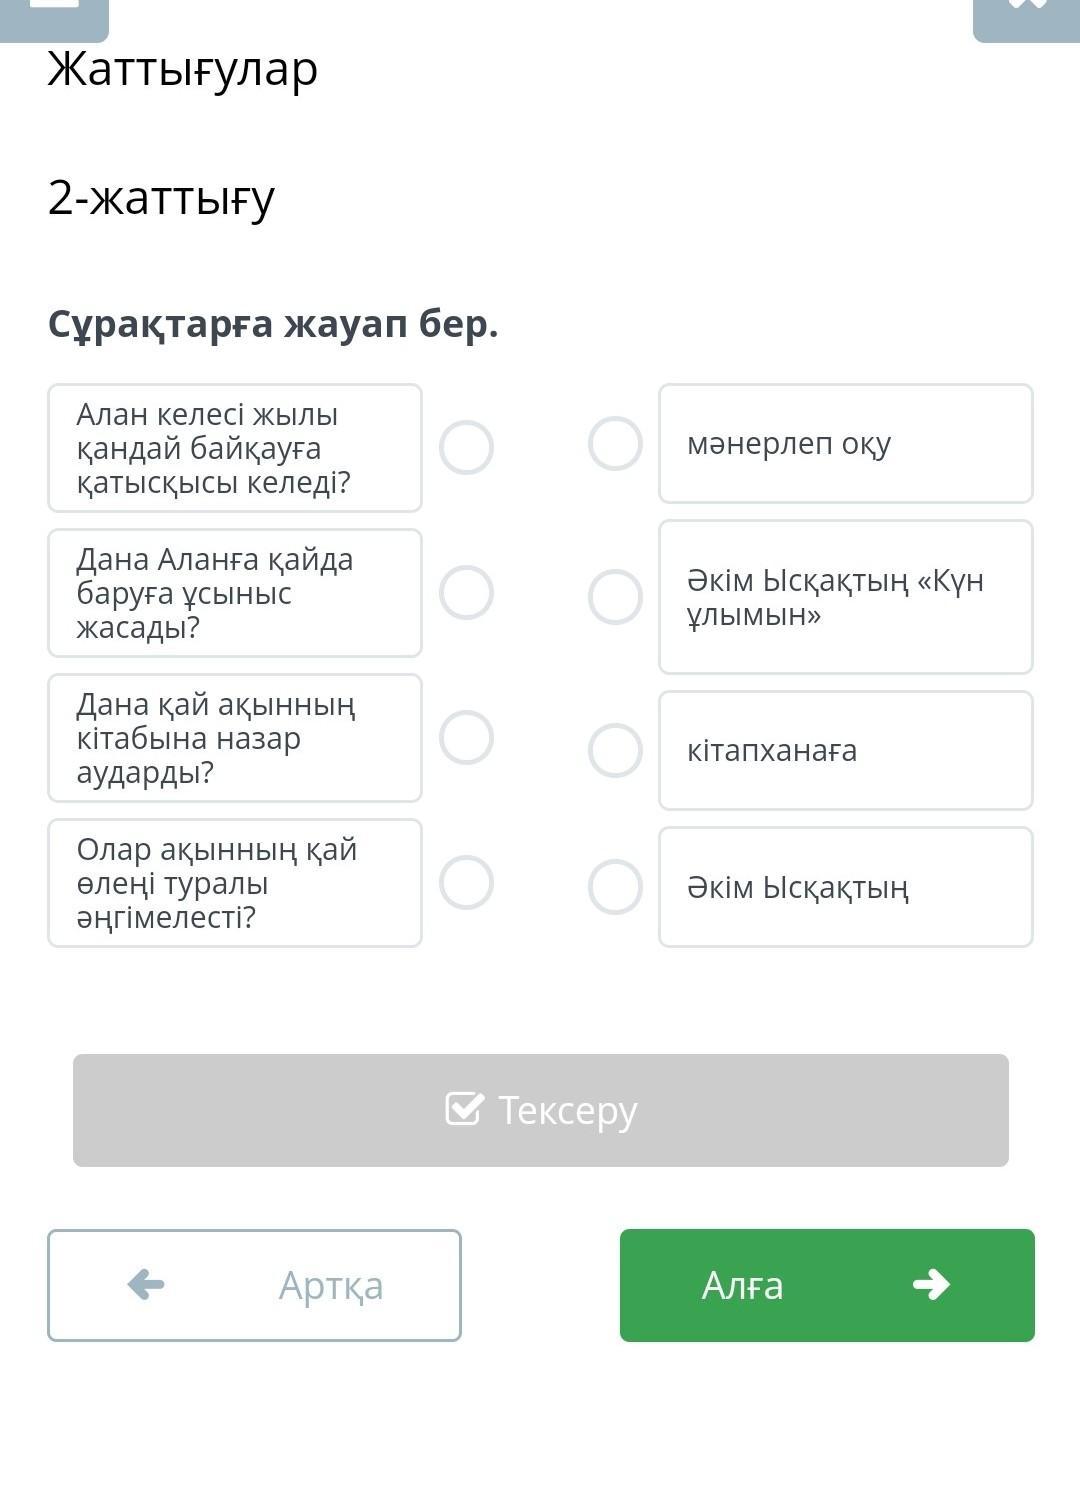Click the left arrow icon beside Артқа

pos(146,1284)
